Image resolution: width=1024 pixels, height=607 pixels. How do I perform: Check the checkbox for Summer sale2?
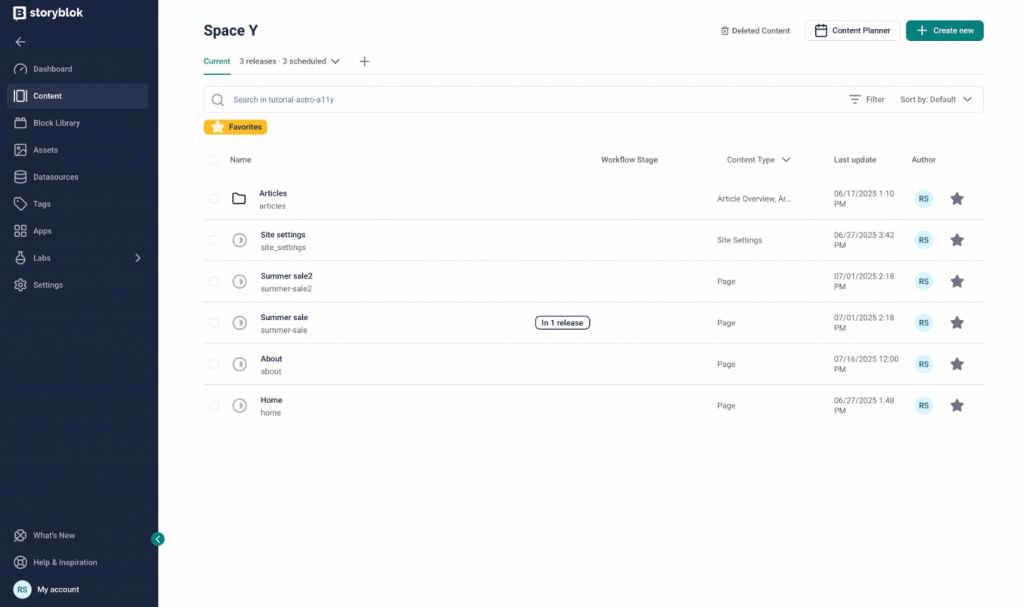point(213,281)
